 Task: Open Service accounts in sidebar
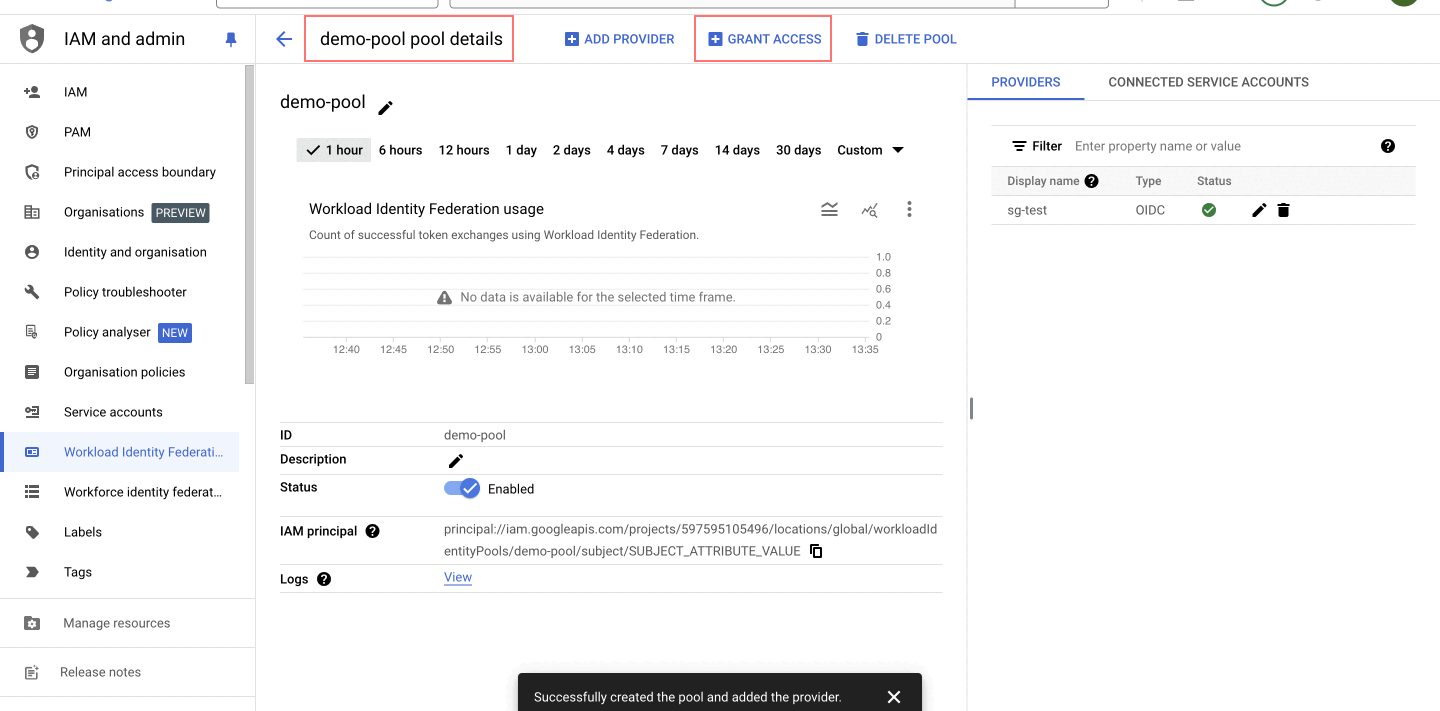click(x=113, y=412)
